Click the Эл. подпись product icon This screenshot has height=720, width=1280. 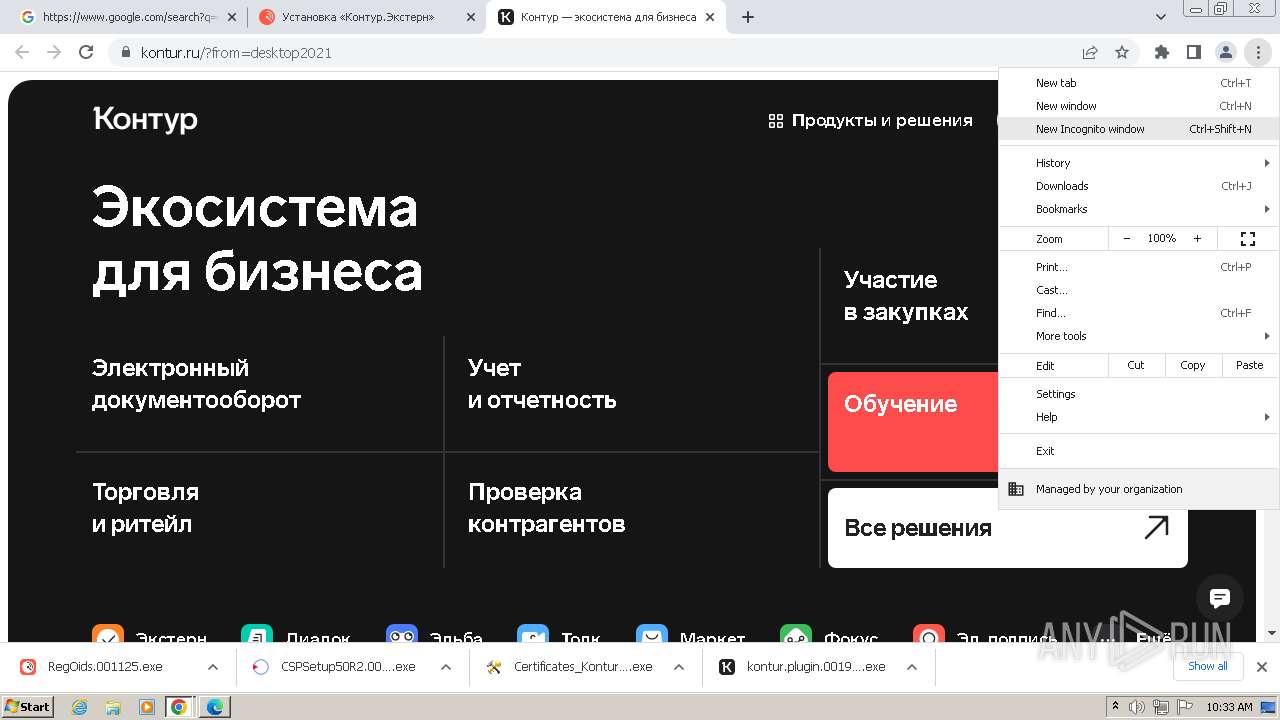(x=929, y=634)
